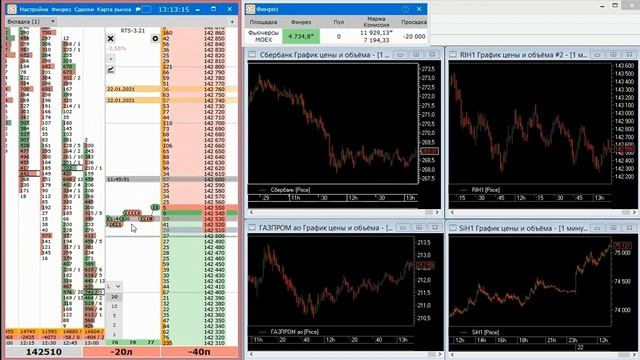Close the Финрез popup window
Viewport: 640px width, 360px height.
419,9
